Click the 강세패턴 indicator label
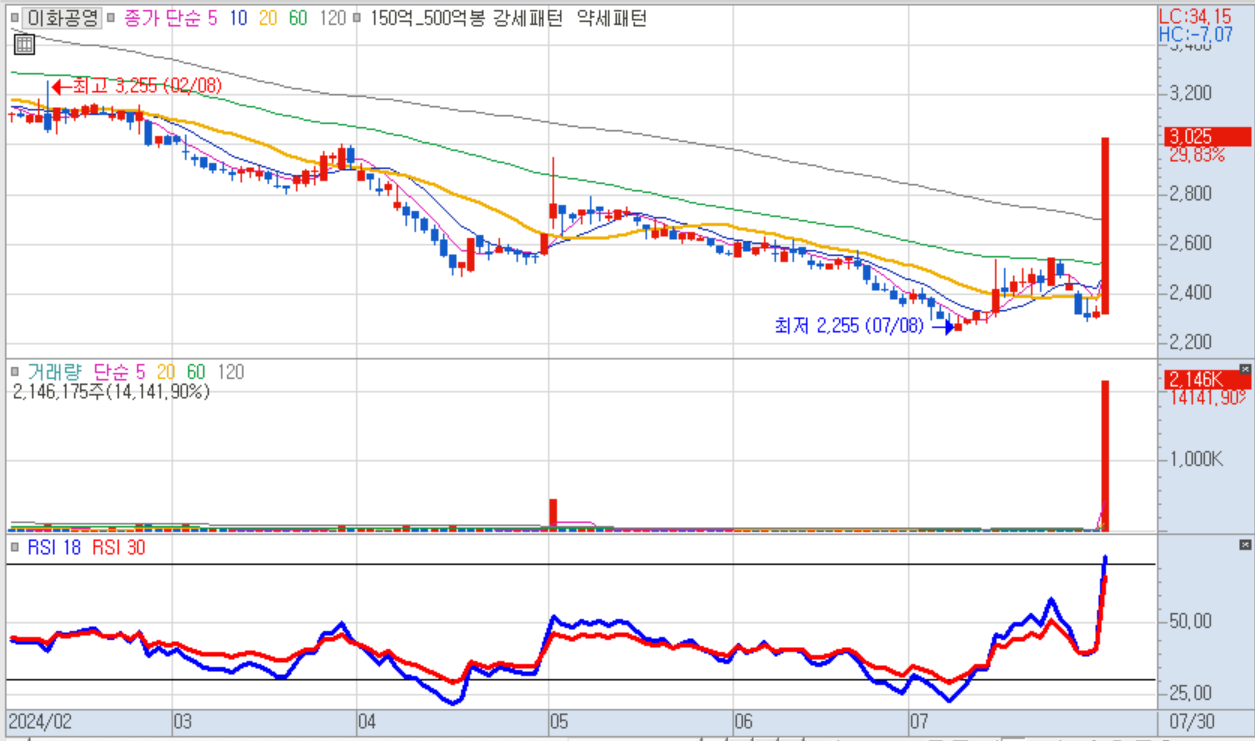Viewport: 1255px width, 741px height. click(527, 18)
